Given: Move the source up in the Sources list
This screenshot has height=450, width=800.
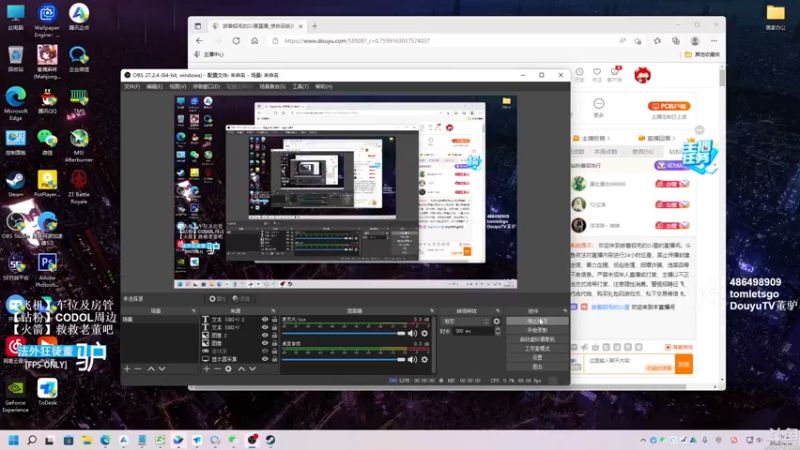Looking at the screenshot, I should click(x=241, y=368).
